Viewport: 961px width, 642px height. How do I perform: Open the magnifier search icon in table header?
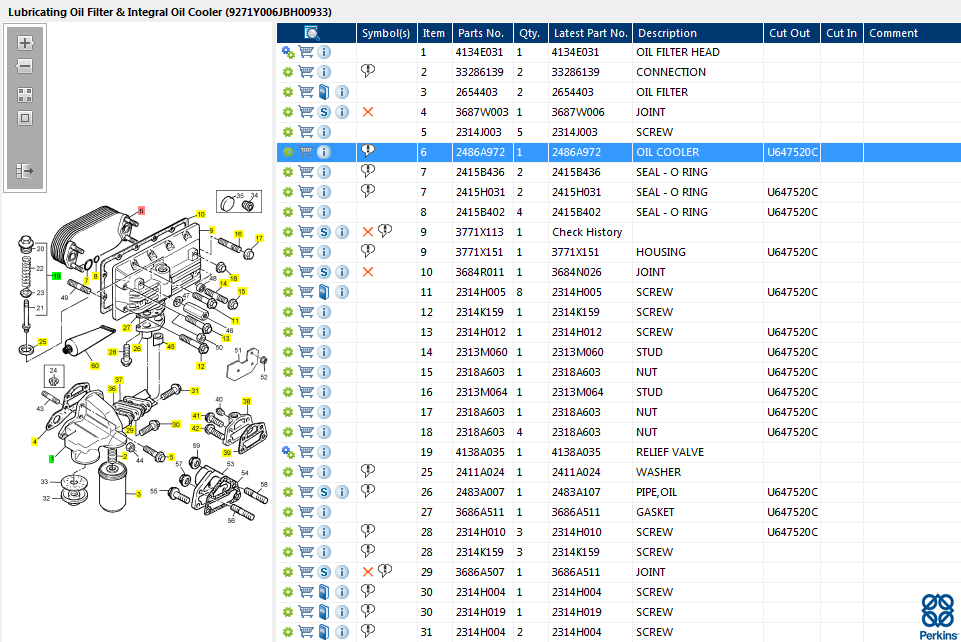[311, 33]
